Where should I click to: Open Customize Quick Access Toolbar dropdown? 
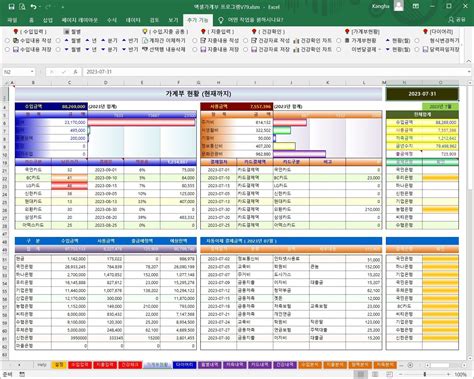(62, 7)
